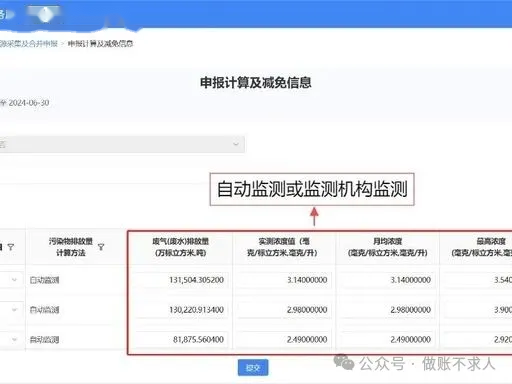This screenshot has height=384, width=512.
Task: Click 月均浓度 field with 2.49000000
Action: (388, 339)
